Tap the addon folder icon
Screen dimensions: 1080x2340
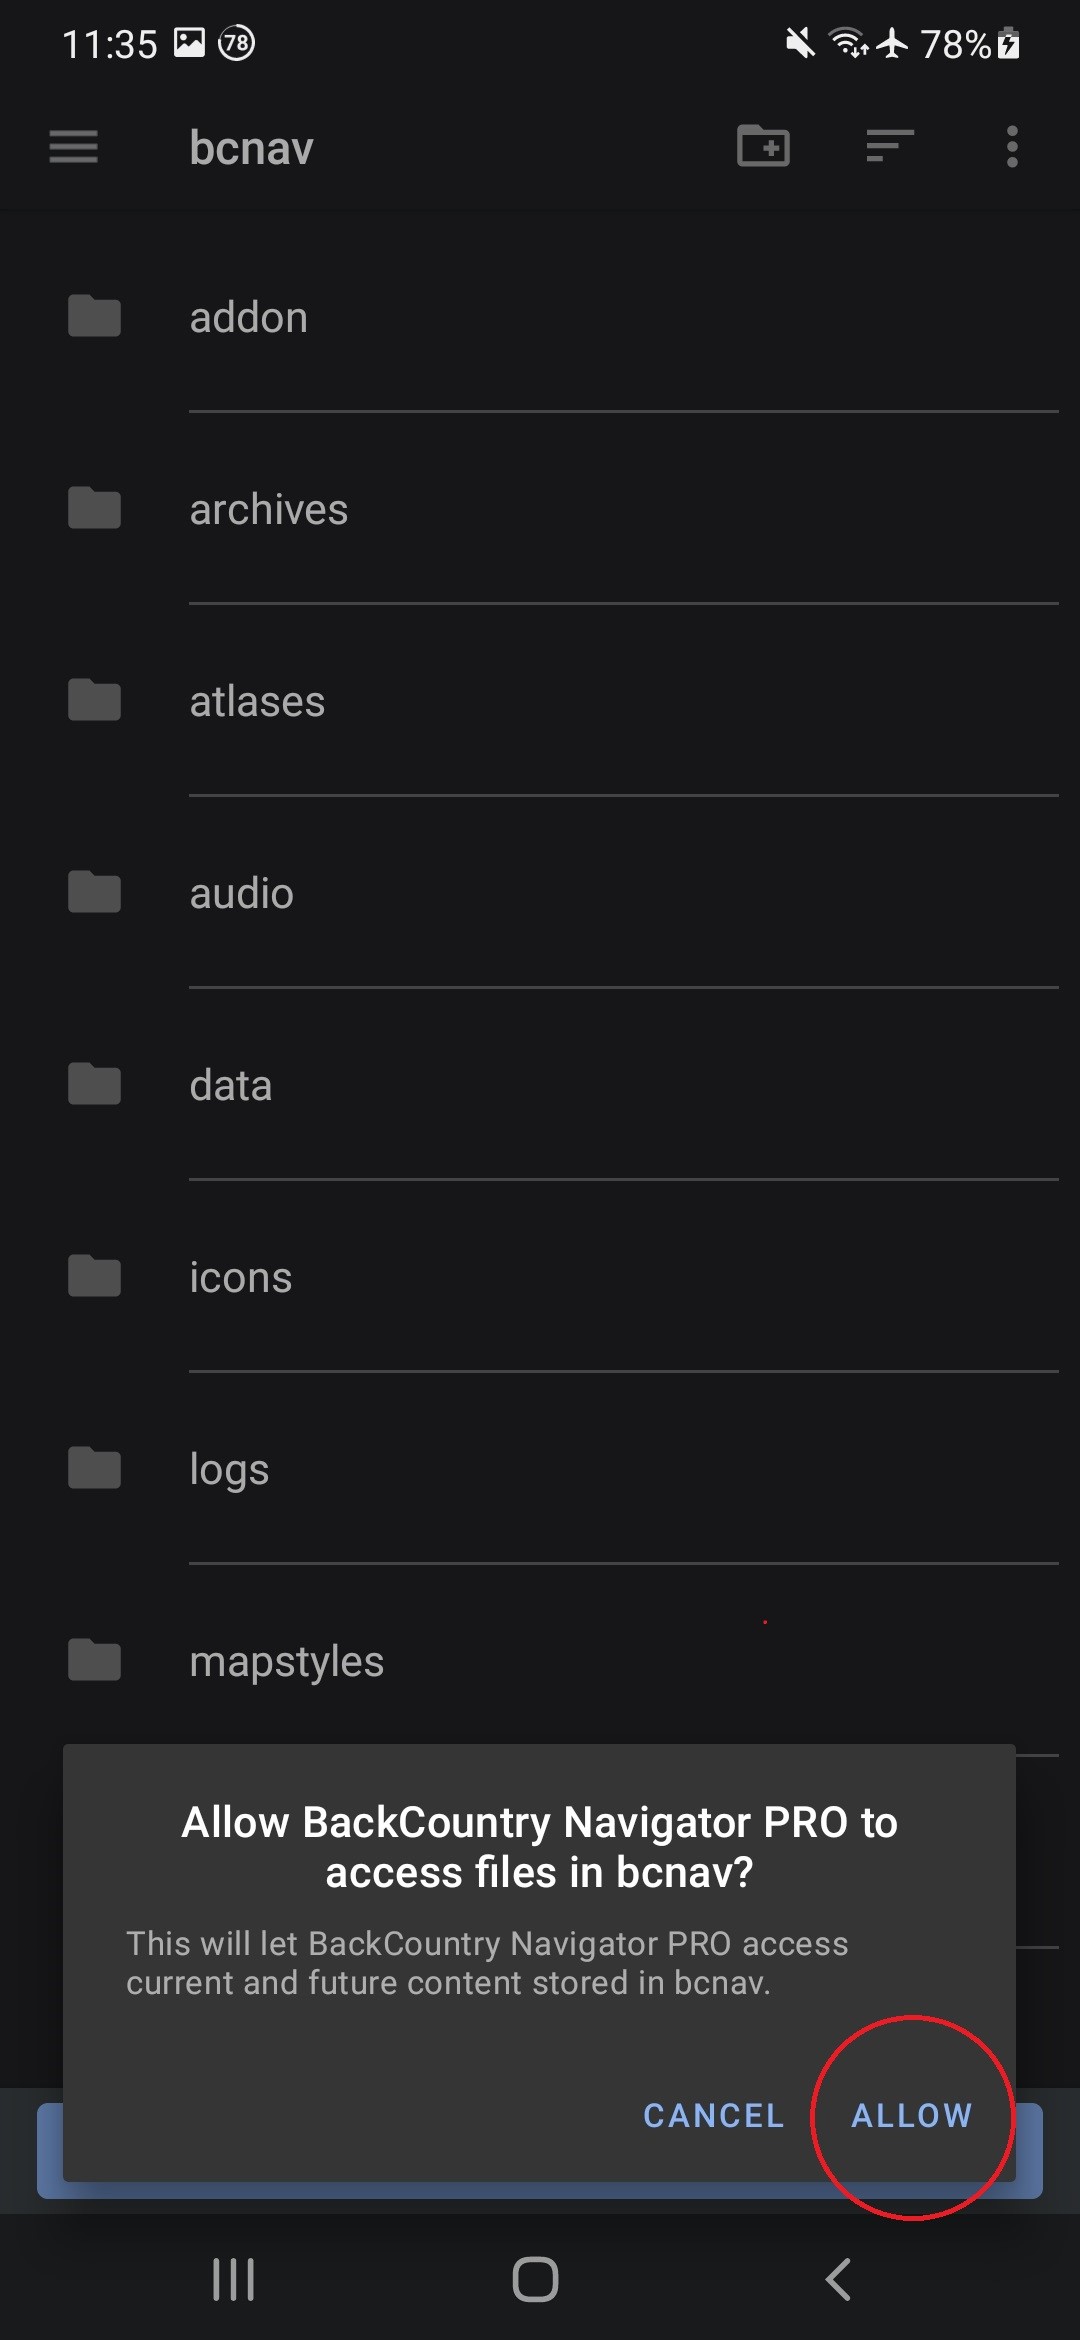[95, 317]
